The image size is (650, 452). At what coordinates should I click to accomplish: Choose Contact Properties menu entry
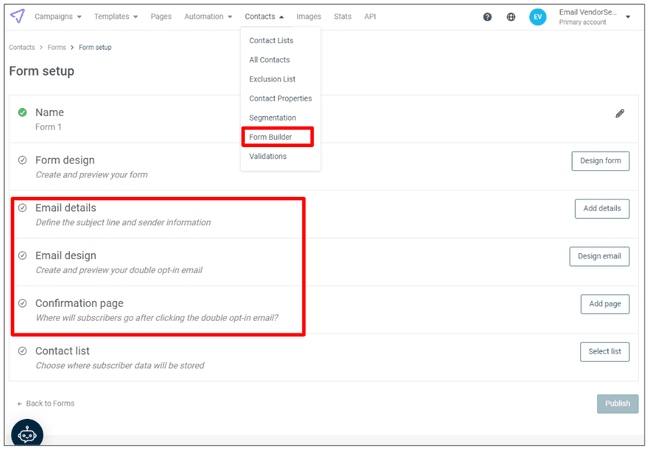[280, 98]
